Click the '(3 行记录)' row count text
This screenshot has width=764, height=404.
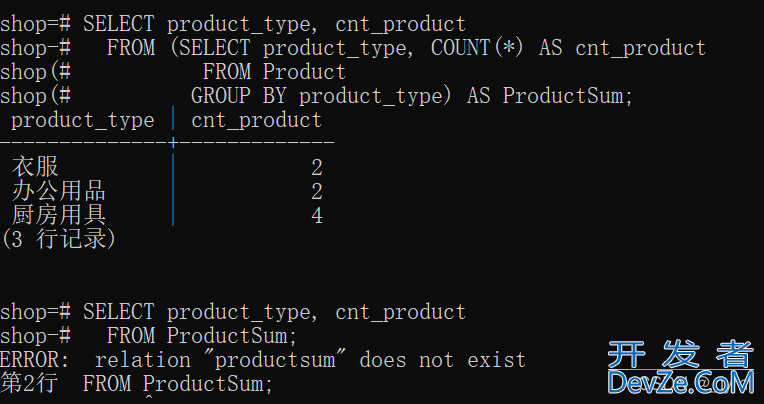(58, 239)
